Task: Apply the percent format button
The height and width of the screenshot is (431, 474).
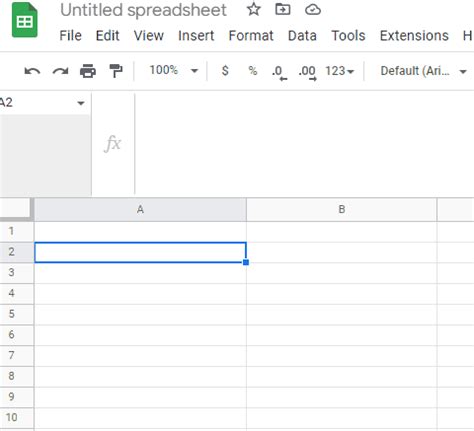Action: point(253,71)
